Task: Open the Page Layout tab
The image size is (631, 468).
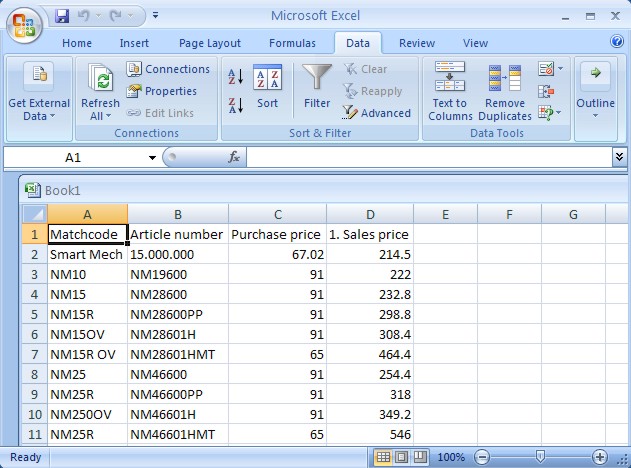Action: 210,43
